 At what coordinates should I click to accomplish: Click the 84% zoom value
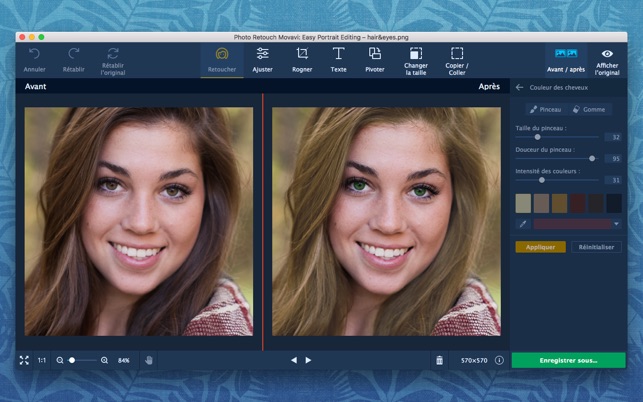124,361
